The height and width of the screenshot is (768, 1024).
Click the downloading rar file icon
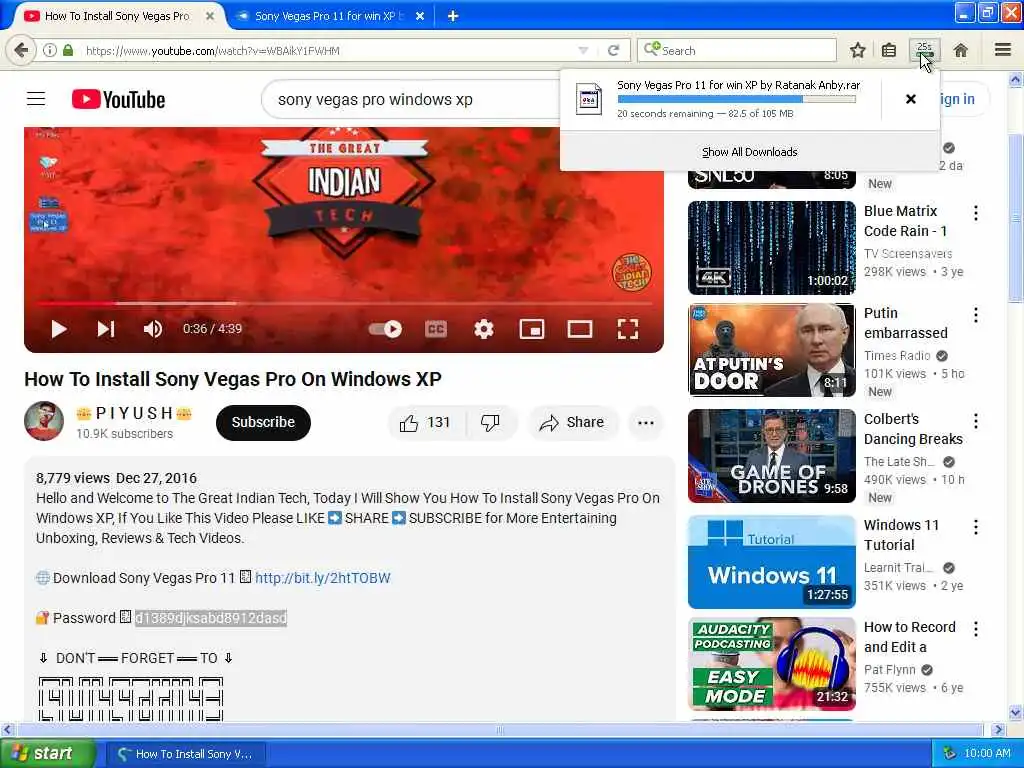pos(588,99)
